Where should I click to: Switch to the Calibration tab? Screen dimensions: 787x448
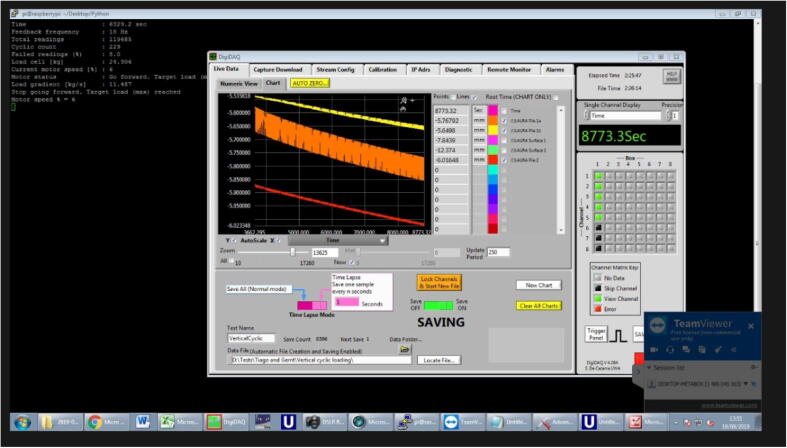point(383,70)
